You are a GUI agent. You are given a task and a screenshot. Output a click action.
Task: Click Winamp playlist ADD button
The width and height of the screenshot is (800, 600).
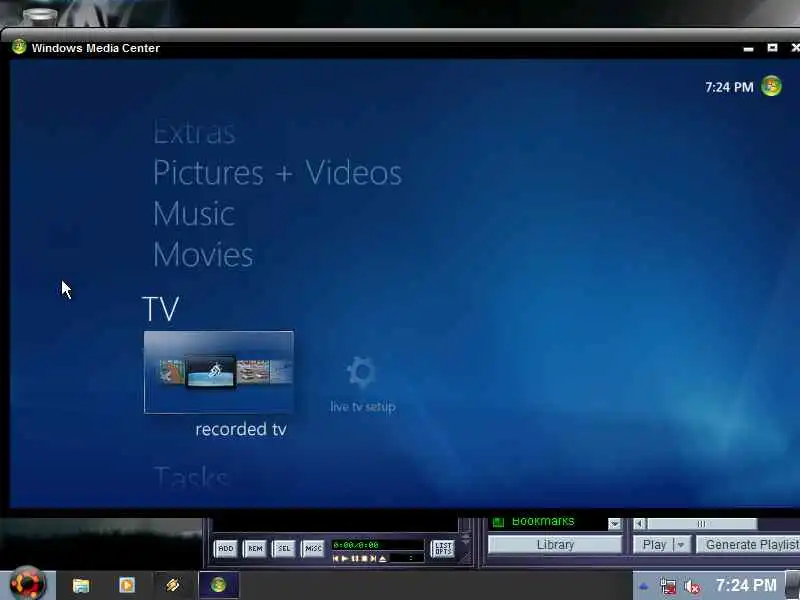pos(226,548)
